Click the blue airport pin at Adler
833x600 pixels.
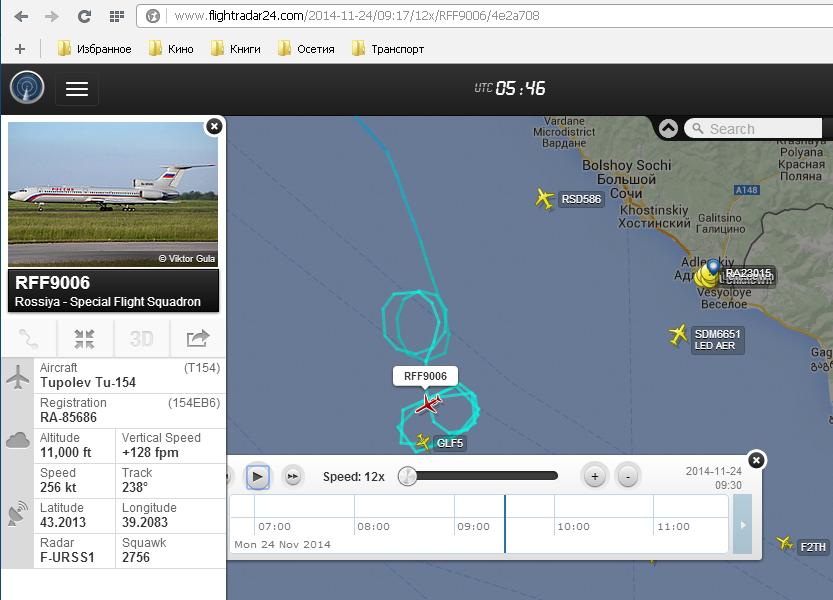tap(713, 266)
